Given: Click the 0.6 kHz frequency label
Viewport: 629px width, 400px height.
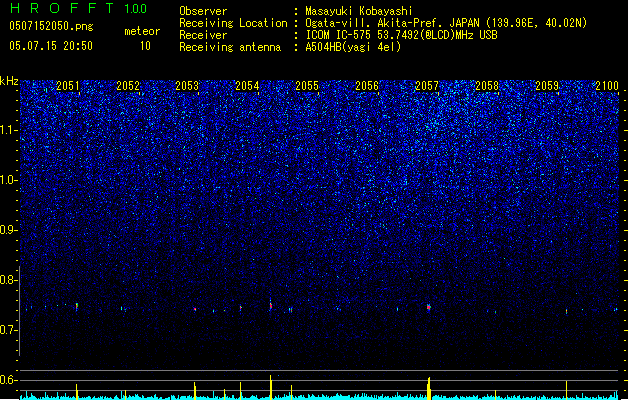Looking at the screenshot, I should pos(9,380).
